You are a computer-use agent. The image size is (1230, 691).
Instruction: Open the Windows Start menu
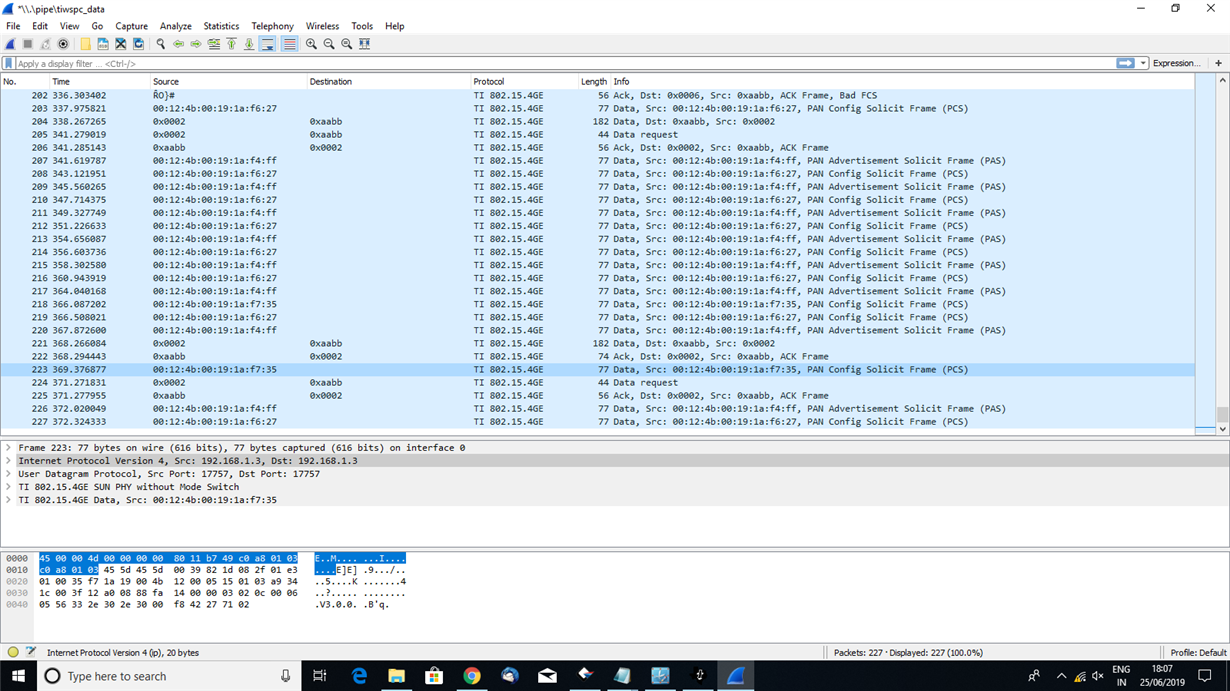click(x=18, y=676)
